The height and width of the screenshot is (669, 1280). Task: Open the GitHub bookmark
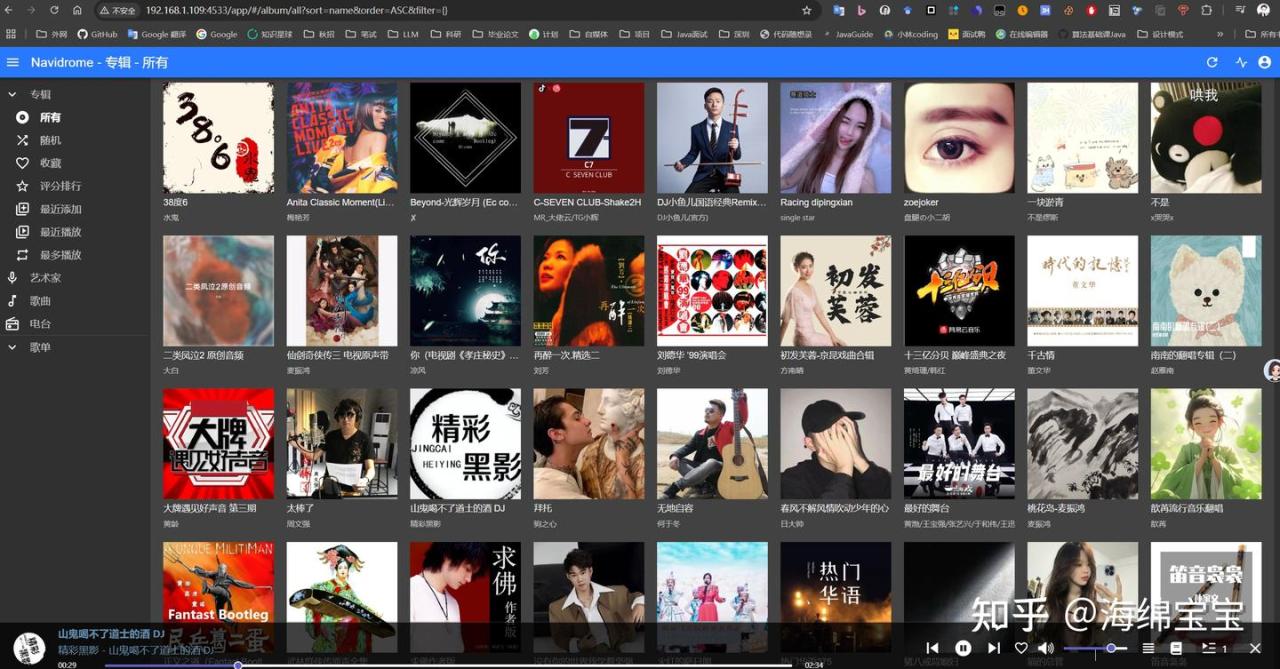(97, 34)
